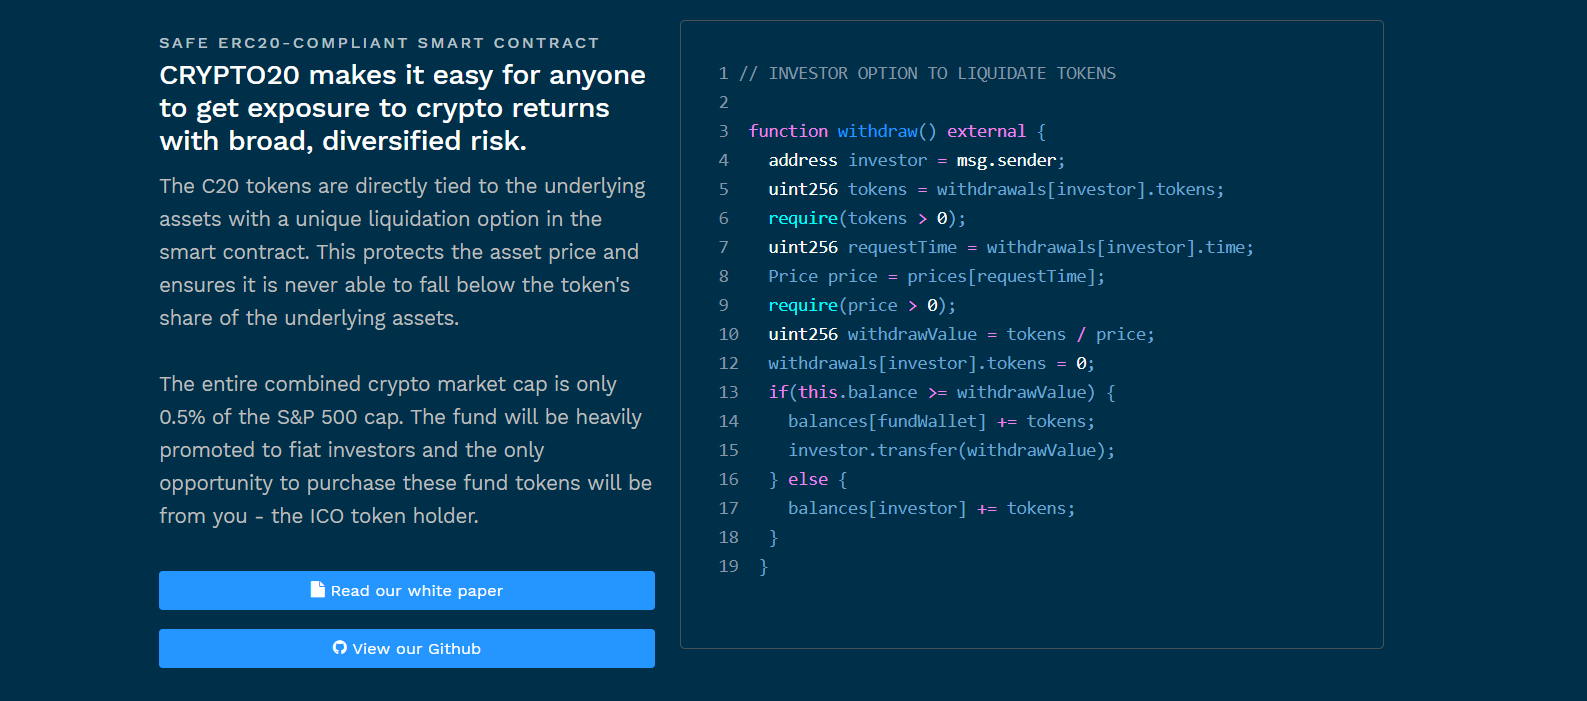Click line number 19 in code block
Image resolution: width=1587 pixels, height=701 pixels.
(728, 566)
